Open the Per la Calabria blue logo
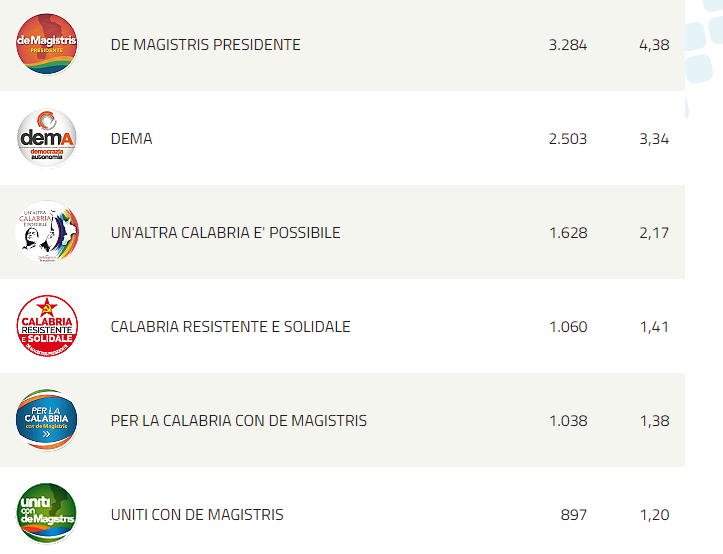The width and height of the screenshot is (723, 554). pos(47,420)
